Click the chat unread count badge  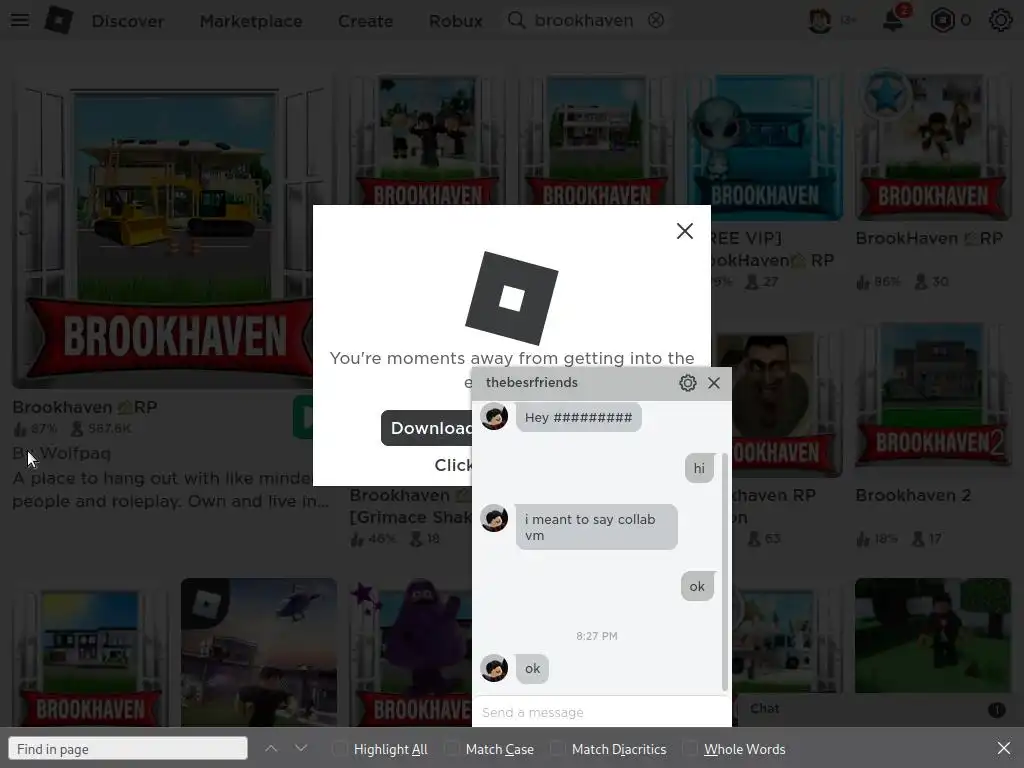coord(997,710)
